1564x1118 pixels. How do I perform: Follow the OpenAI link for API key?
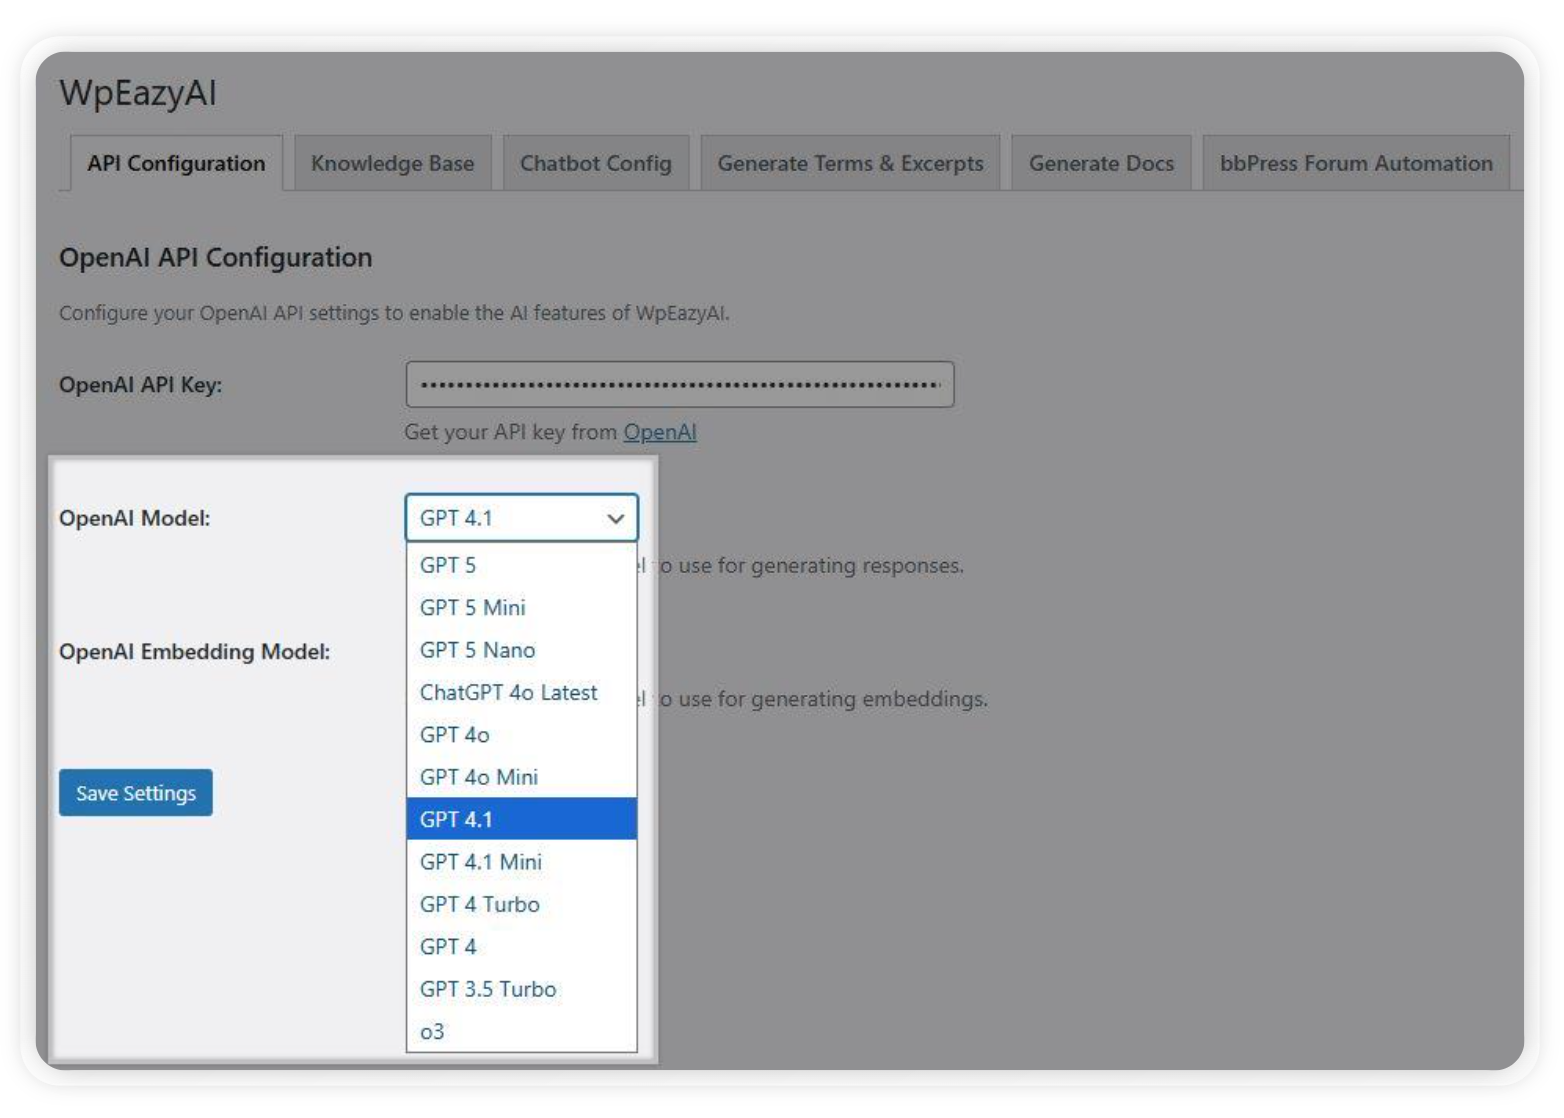point(660,432)
